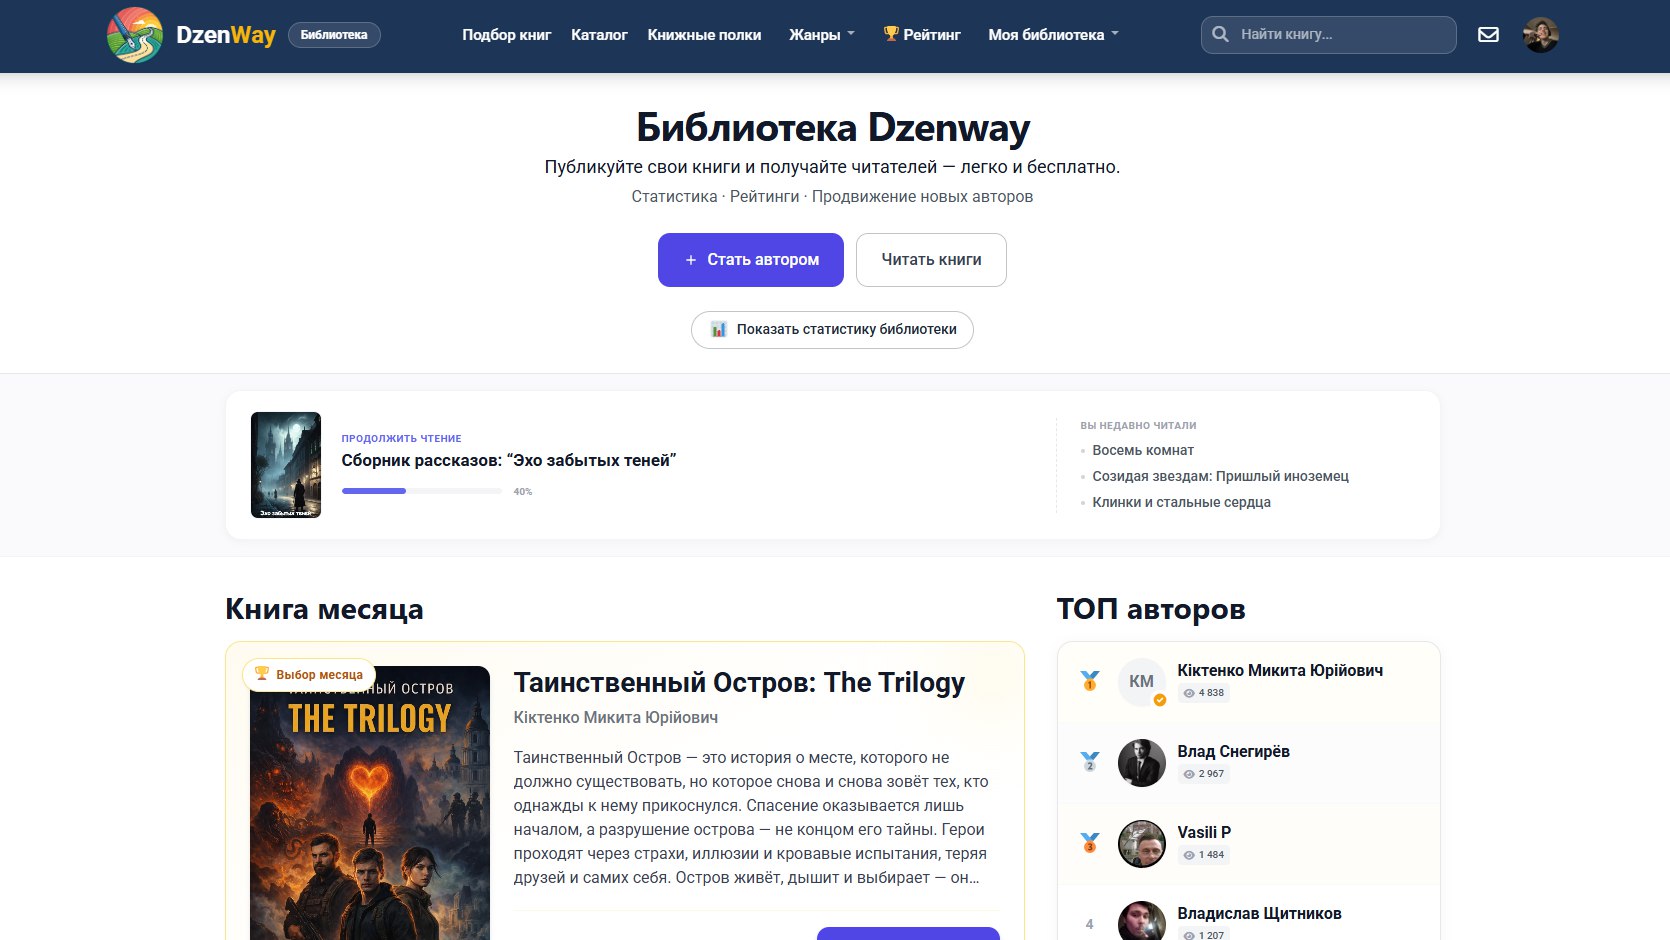1670x940 pixels.
Task: Click the ПРОДОЛЖИТЬ ЧТЕНИЕ label
Action: (401, 438)
